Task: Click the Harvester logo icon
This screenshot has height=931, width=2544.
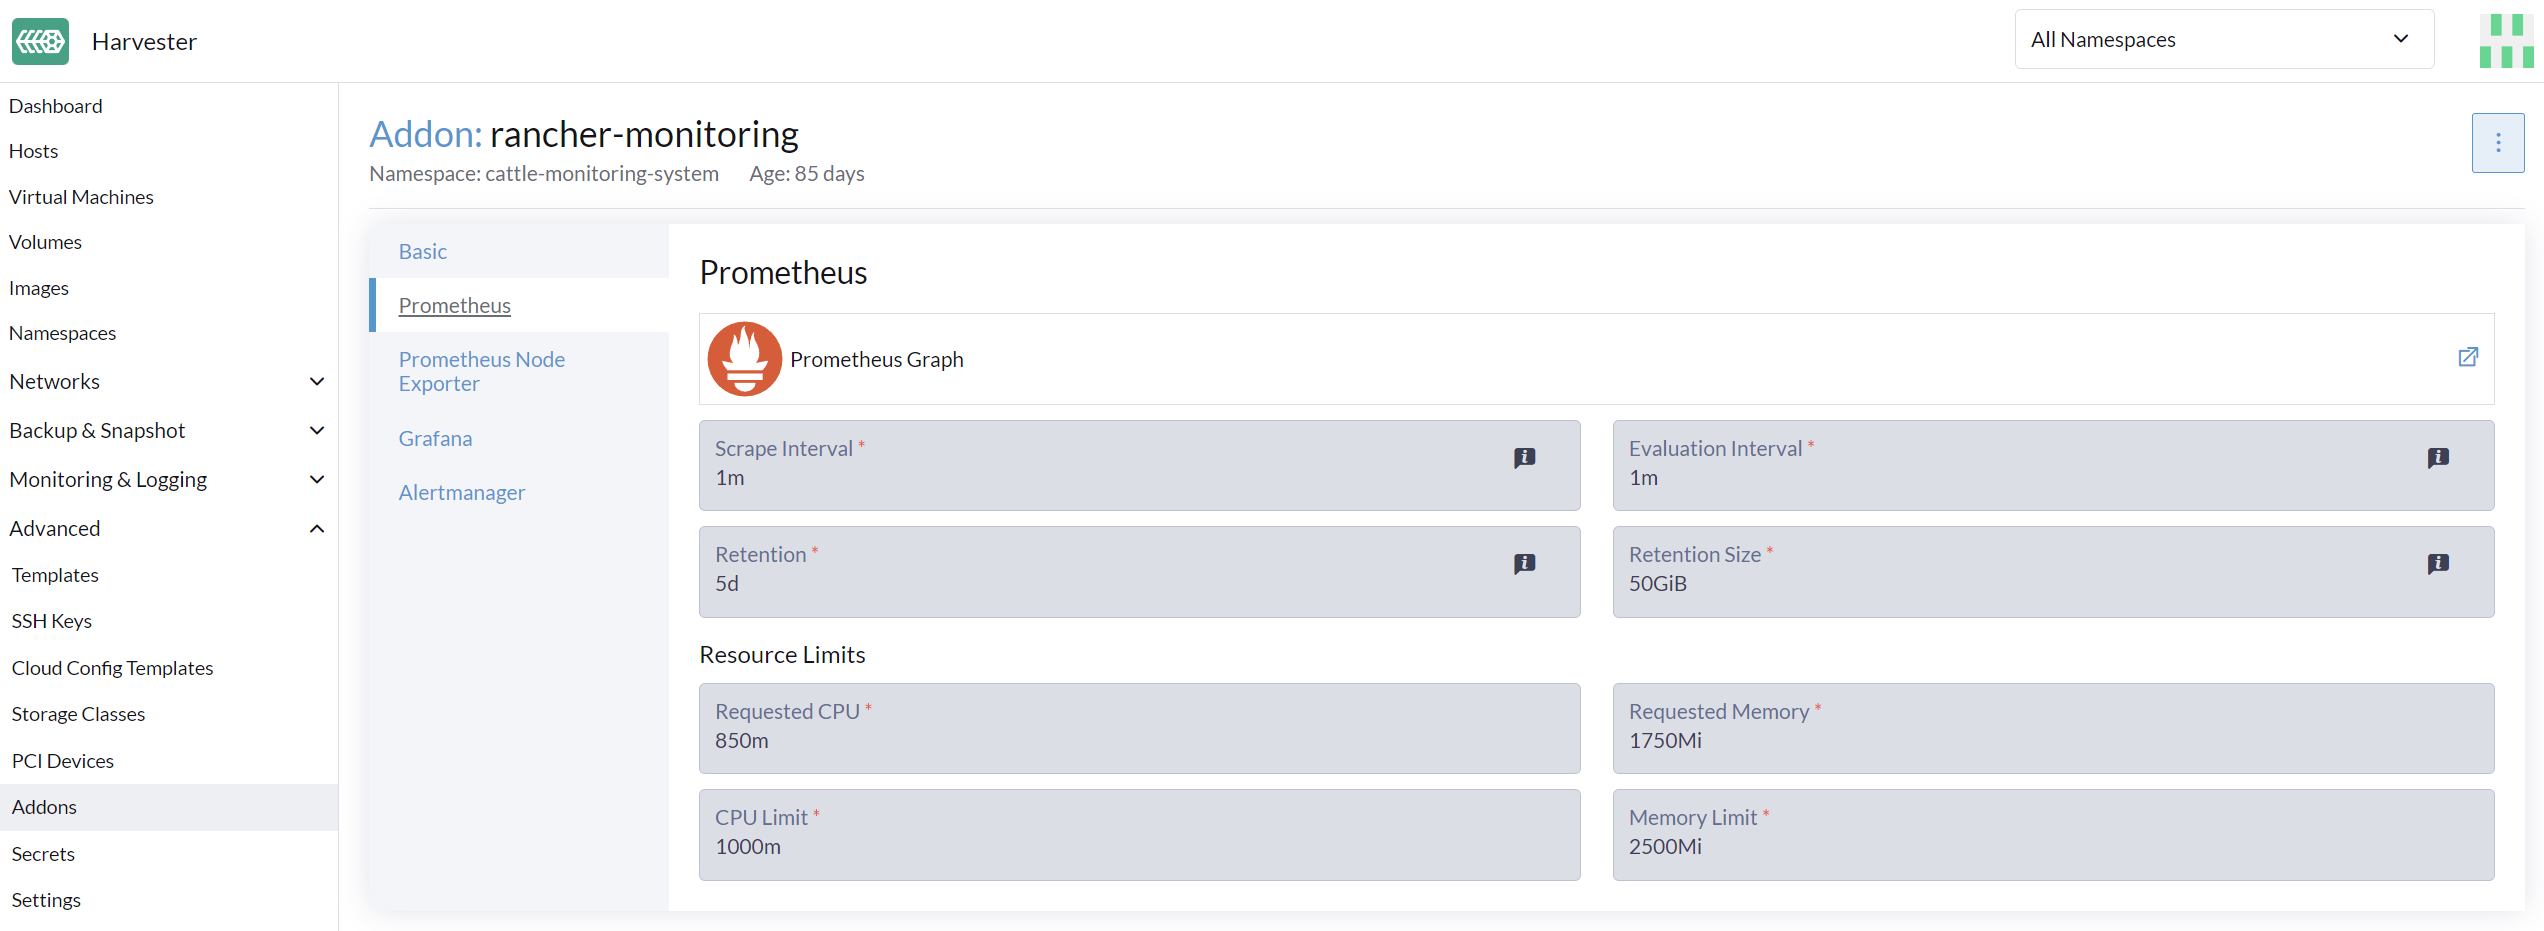Action: [40, 41]
